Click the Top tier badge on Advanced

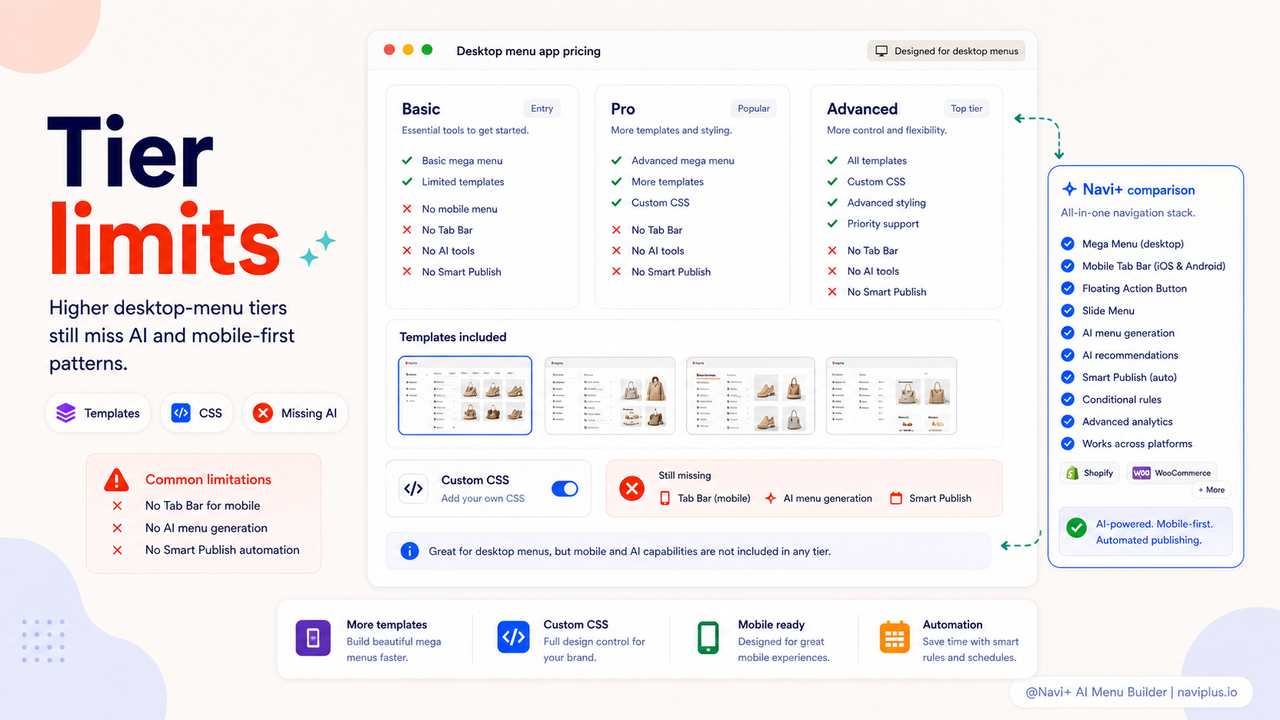point(966,109)
